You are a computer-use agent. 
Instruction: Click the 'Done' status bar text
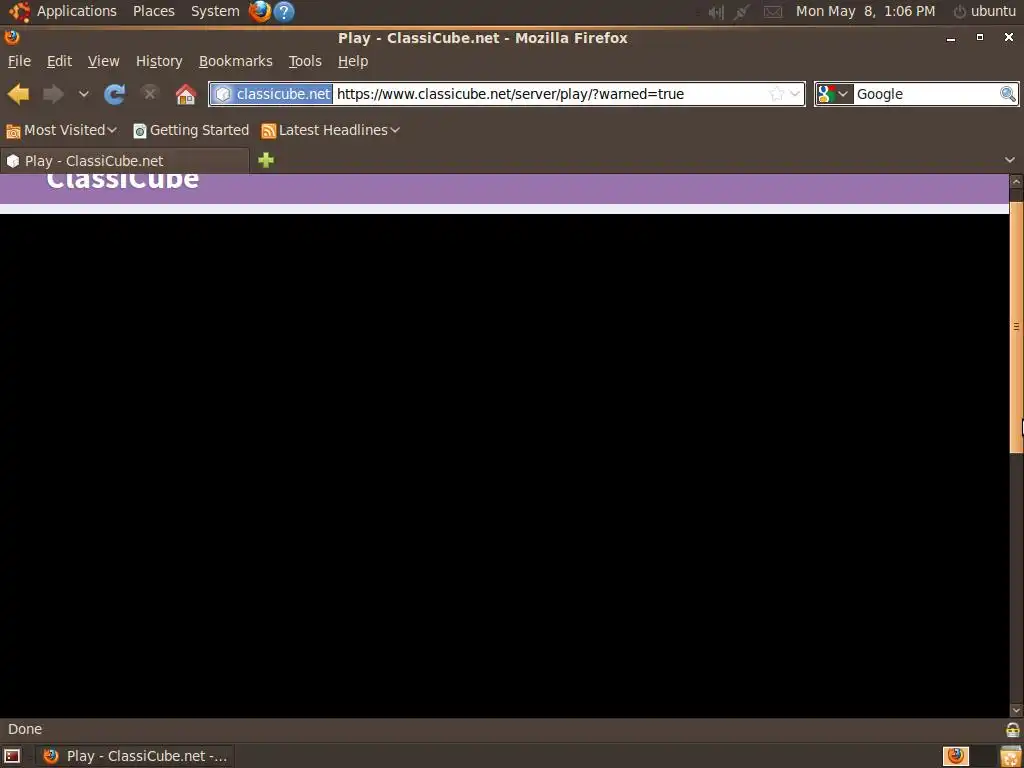click(25, 729)
